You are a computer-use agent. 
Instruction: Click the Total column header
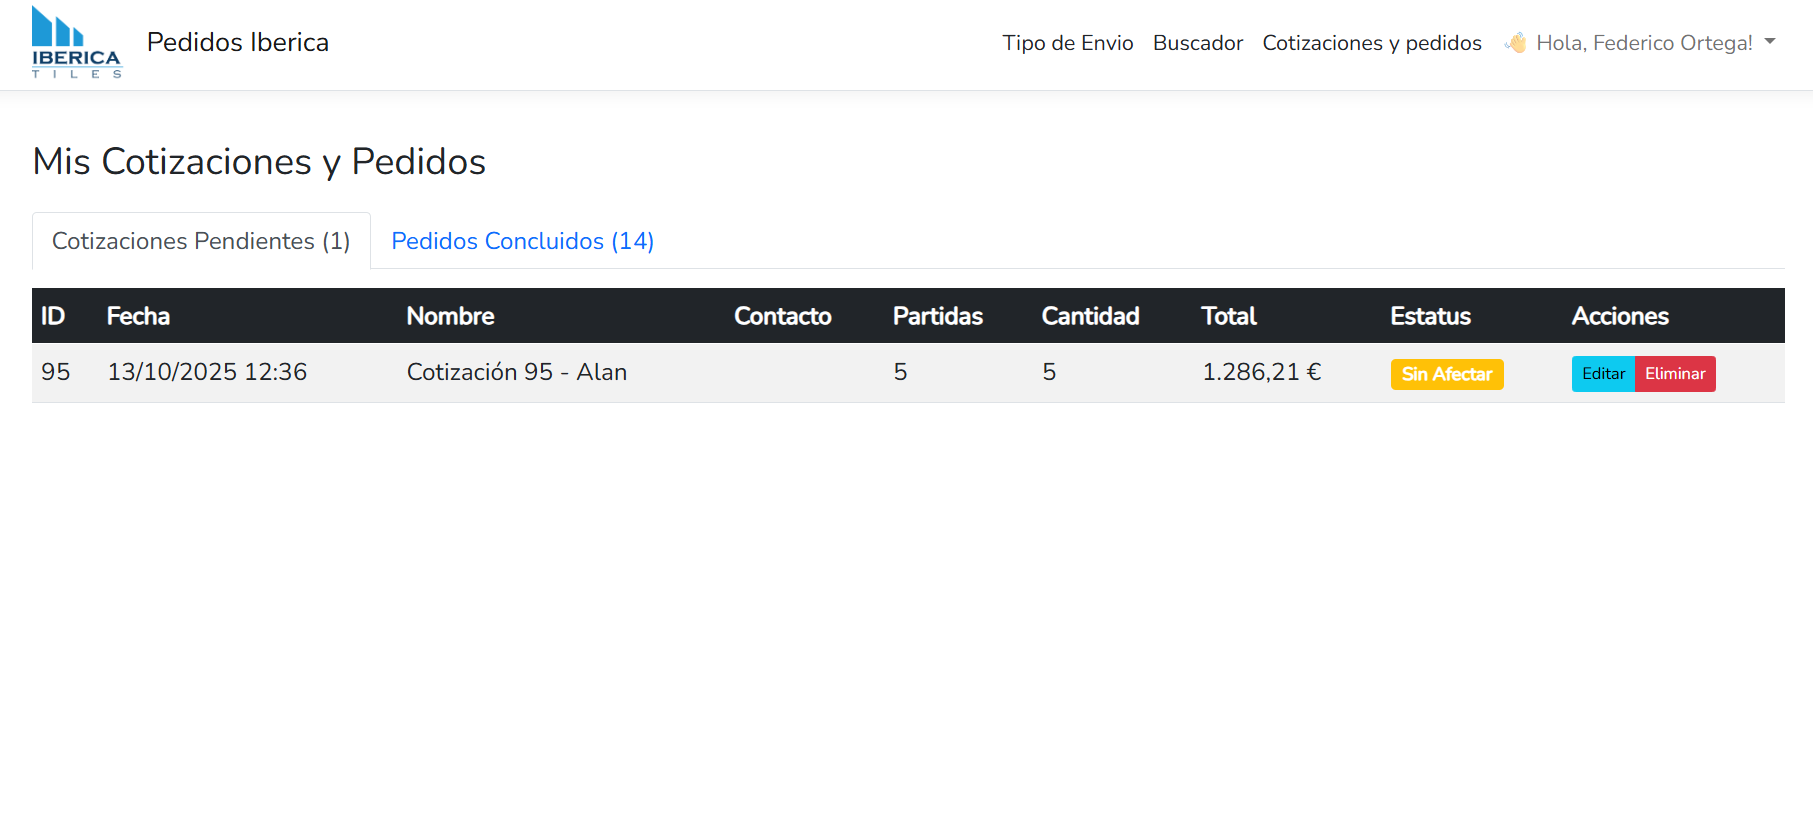coord(1228,316)
